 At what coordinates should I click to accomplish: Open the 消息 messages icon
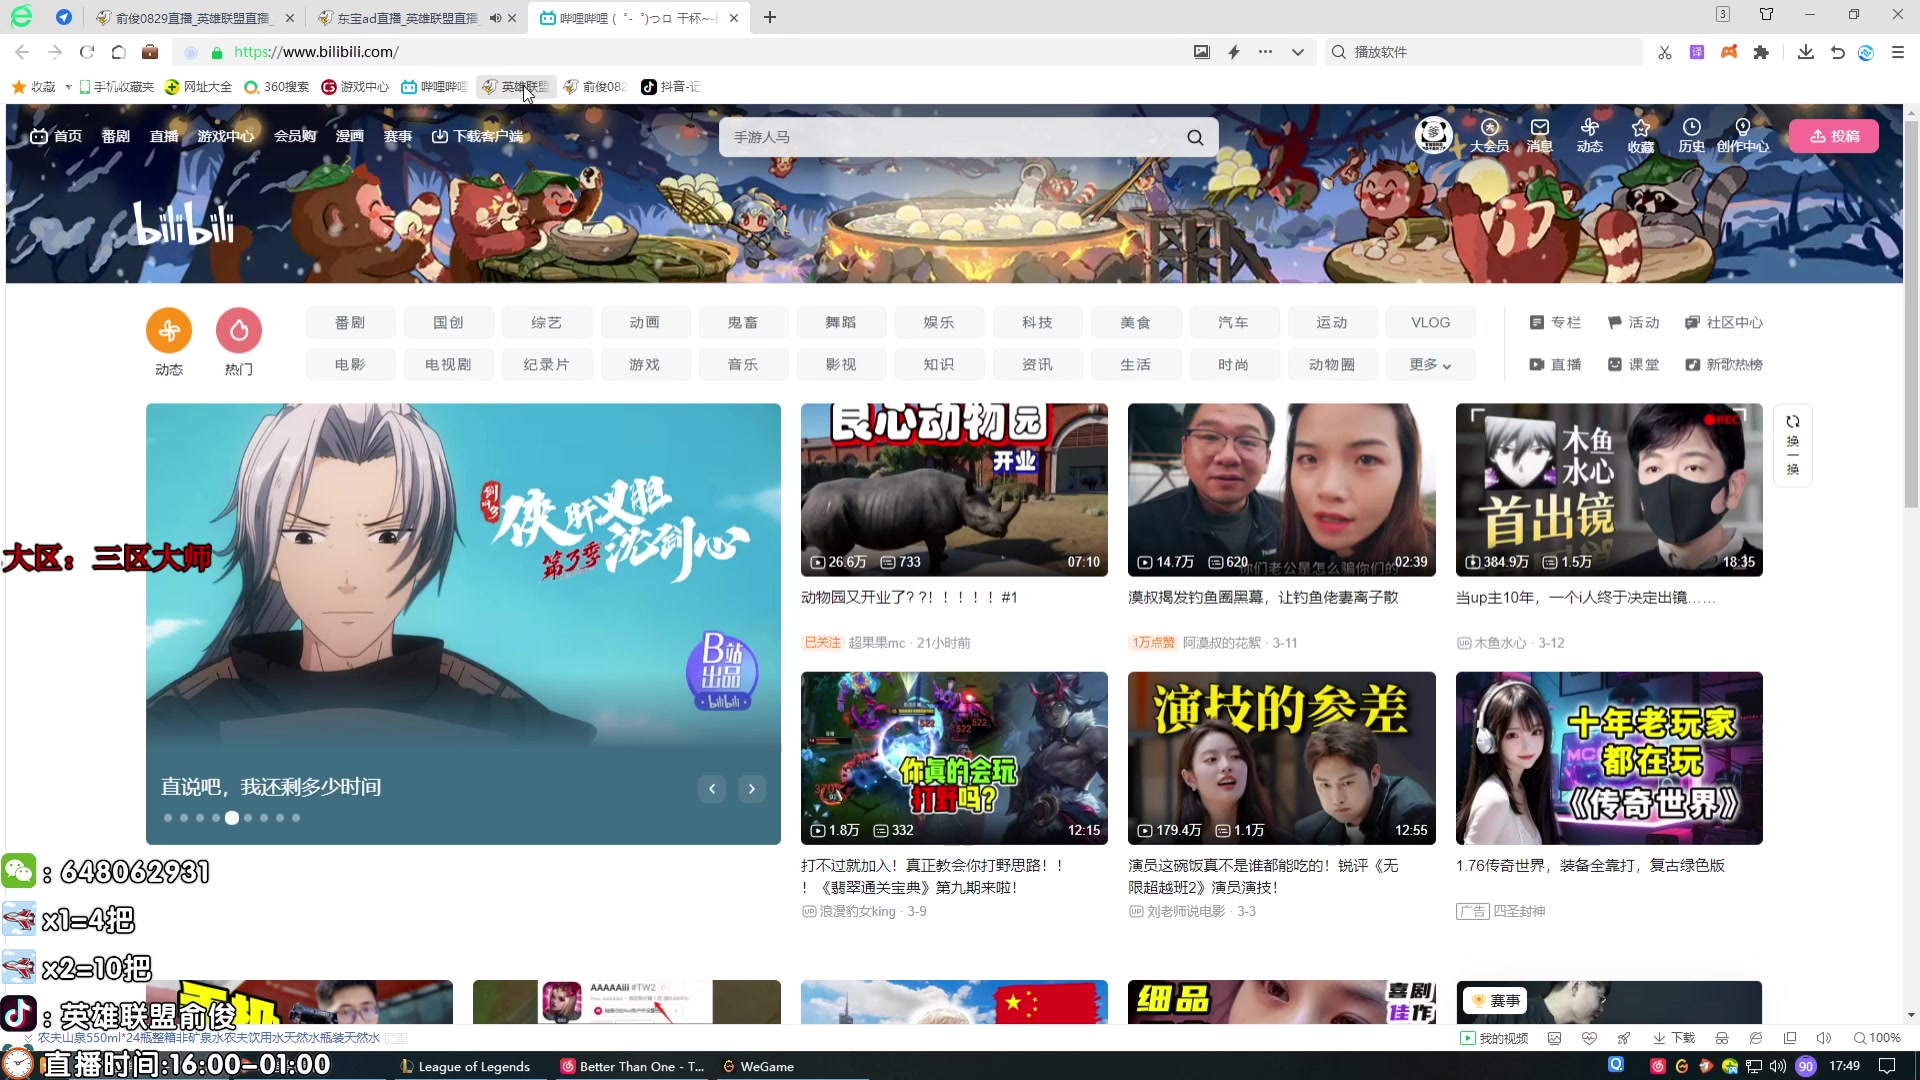[x=1540, y=135]
